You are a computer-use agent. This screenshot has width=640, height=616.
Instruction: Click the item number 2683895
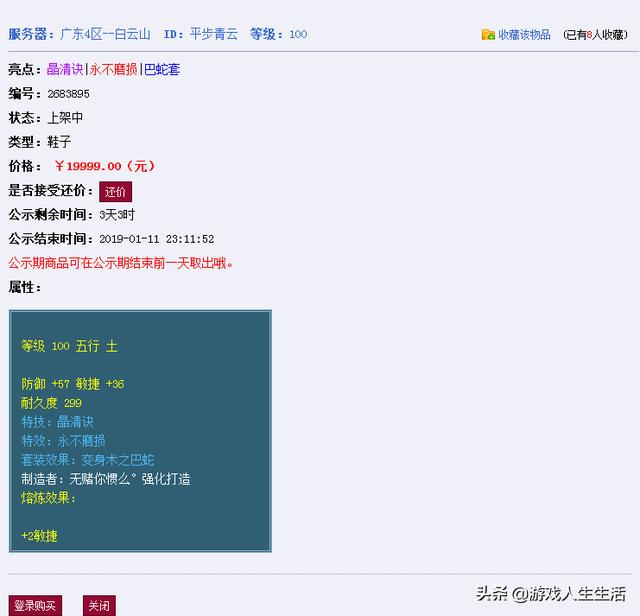68,94
